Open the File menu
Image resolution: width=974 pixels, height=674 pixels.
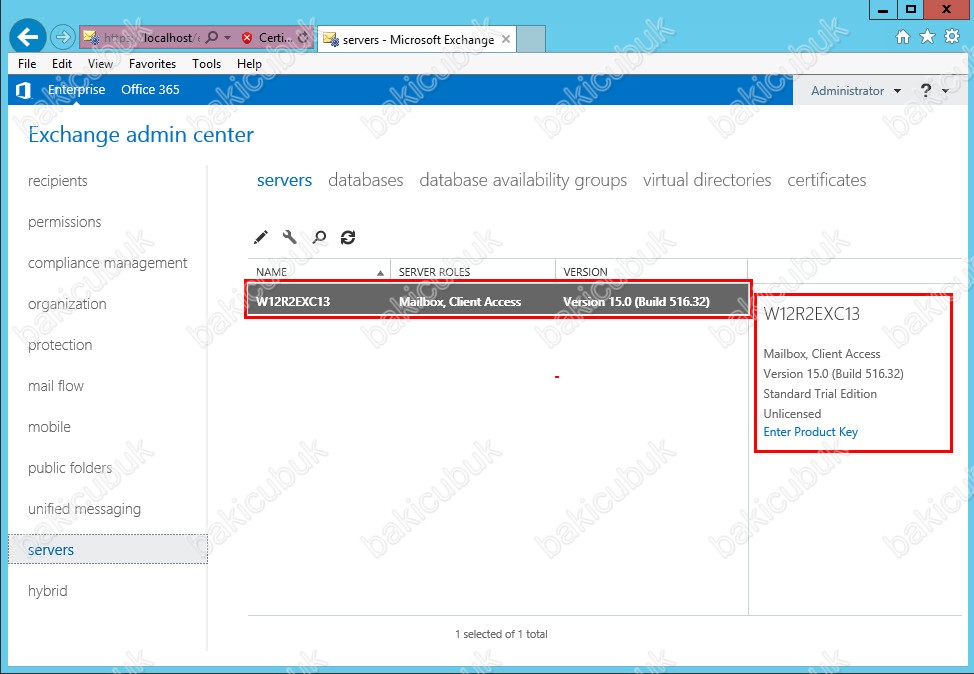(27, 63)
